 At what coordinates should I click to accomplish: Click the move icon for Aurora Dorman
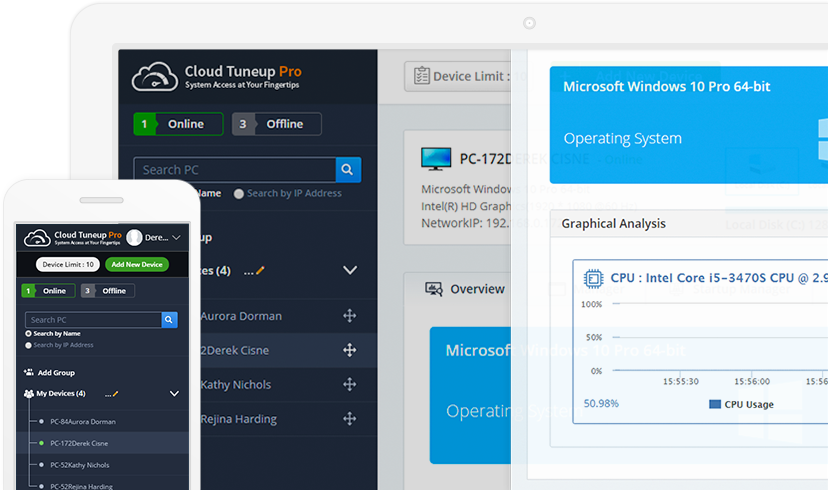(x=350, y=316)
